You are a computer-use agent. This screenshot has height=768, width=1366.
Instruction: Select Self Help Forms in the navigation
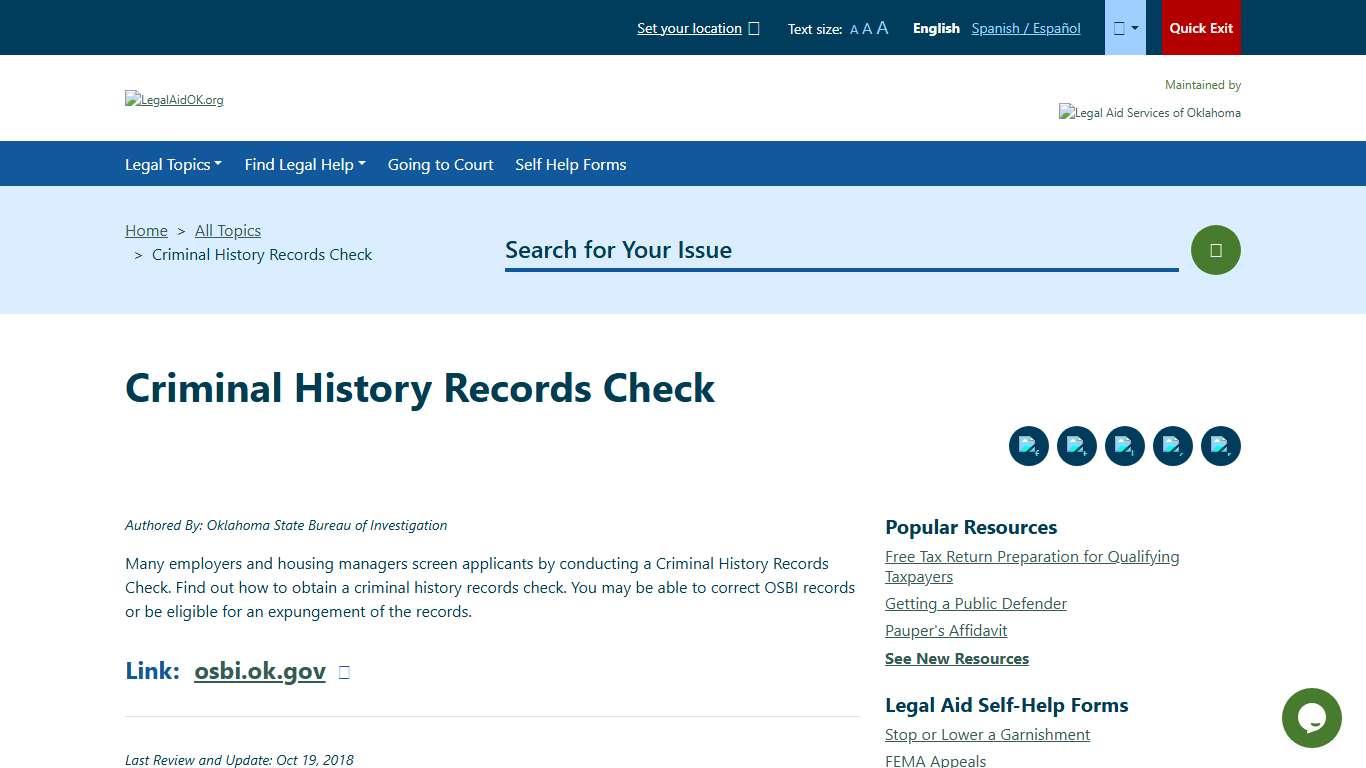point(570,164)
